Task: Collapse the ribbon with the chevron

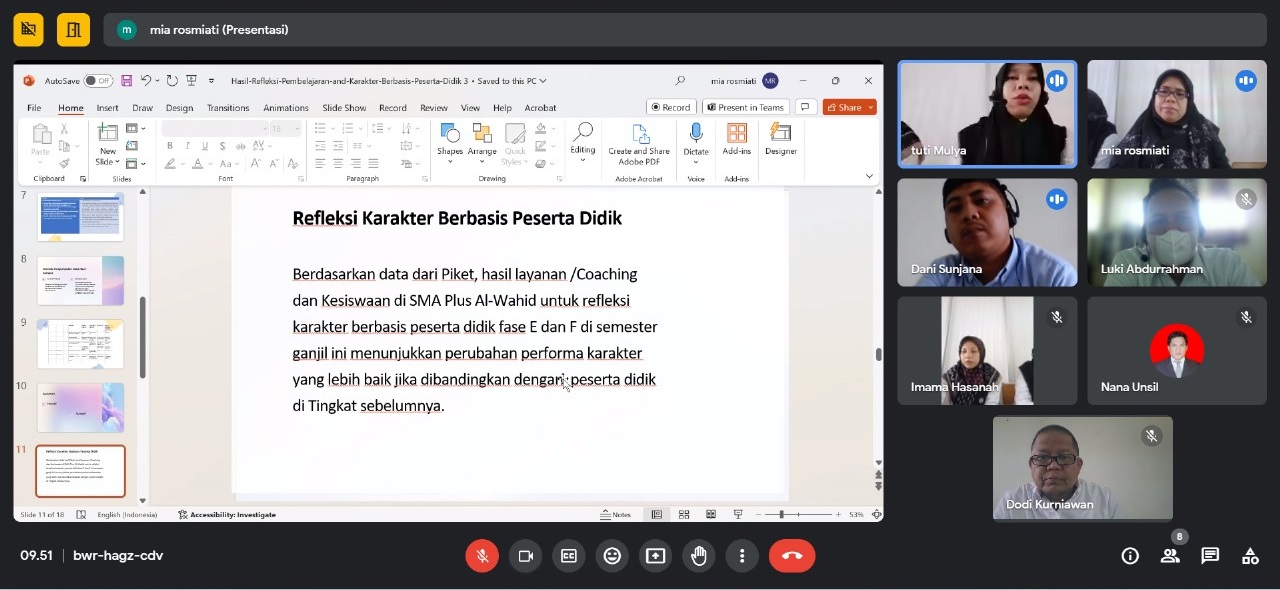Action: [x=869, y=176]
